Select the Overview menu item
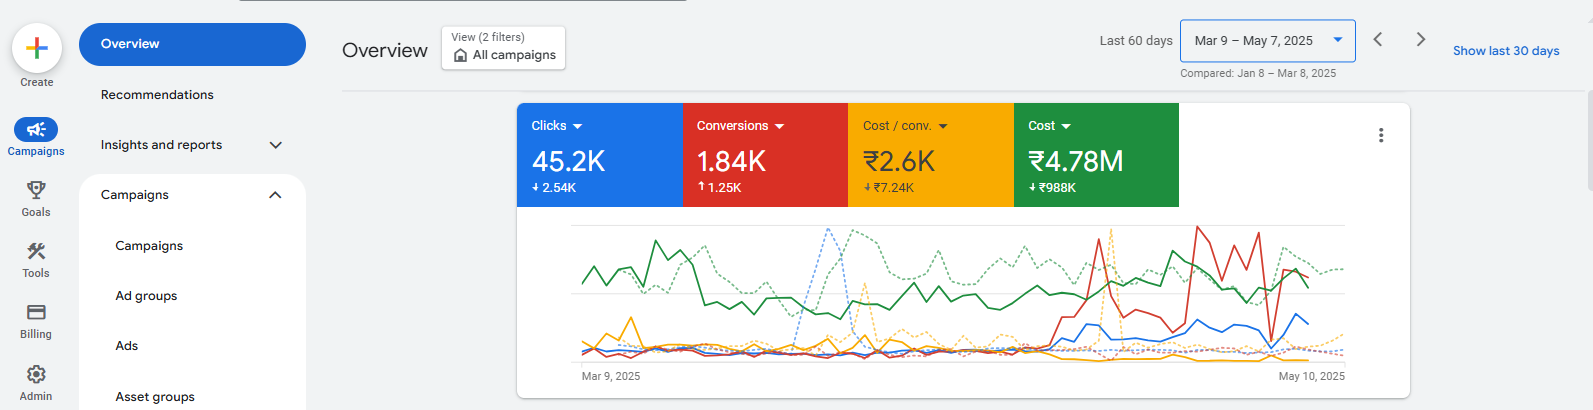The height and width of the screenshot is (410, 1593). click(x=192, y=44)
